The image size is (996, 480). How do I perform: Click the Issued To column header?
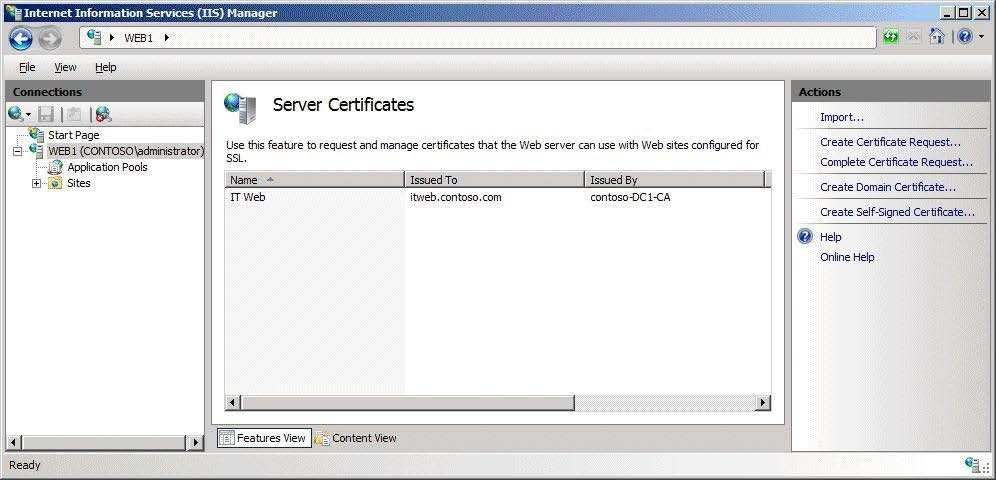495,180
